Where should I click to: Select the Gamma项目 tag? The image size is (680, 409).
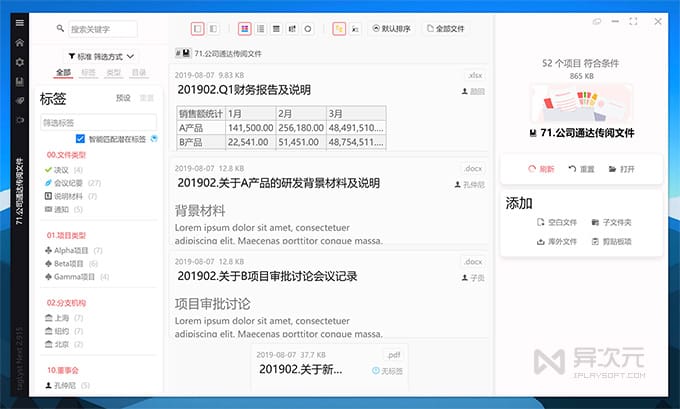click(77, 277)
